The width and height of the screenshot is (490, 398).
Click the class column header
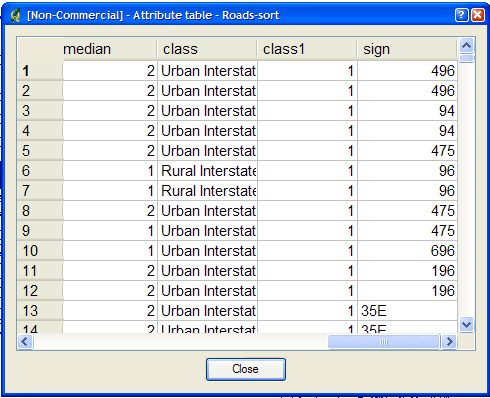pos(207,49)
